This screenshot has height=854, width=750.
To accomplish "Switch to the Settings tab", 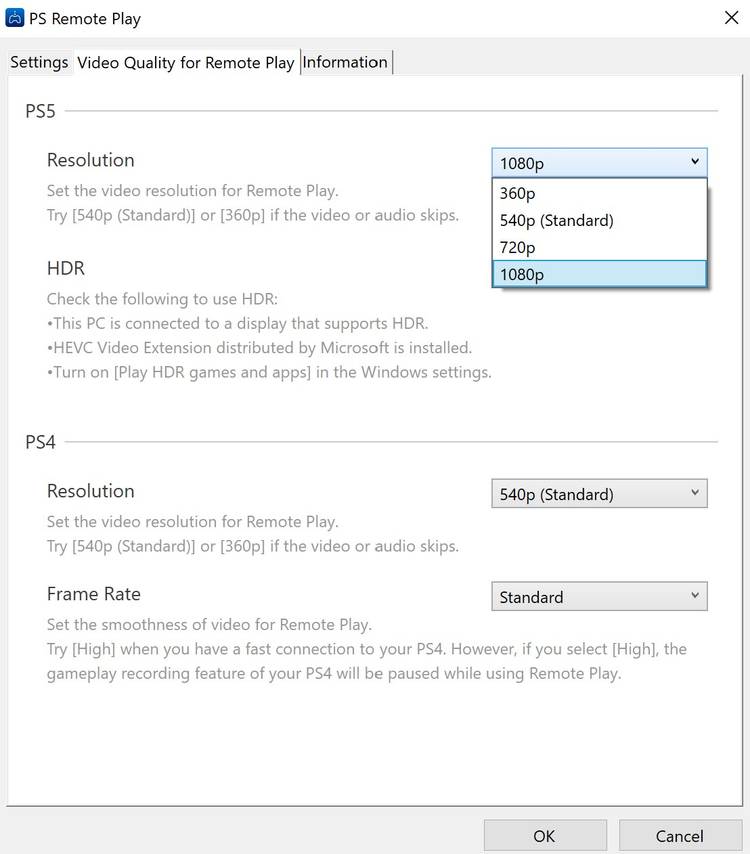I will pos(39,62).
